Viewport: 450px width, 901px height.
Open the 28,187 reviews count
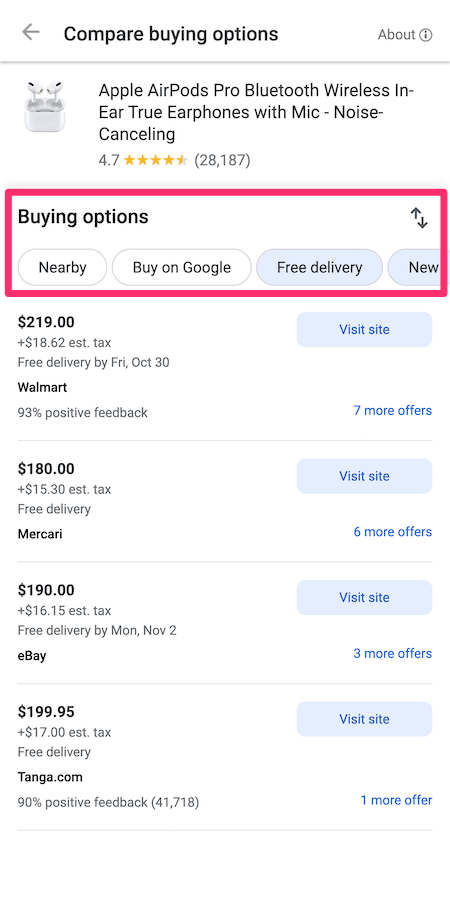(x=222, y=160)
